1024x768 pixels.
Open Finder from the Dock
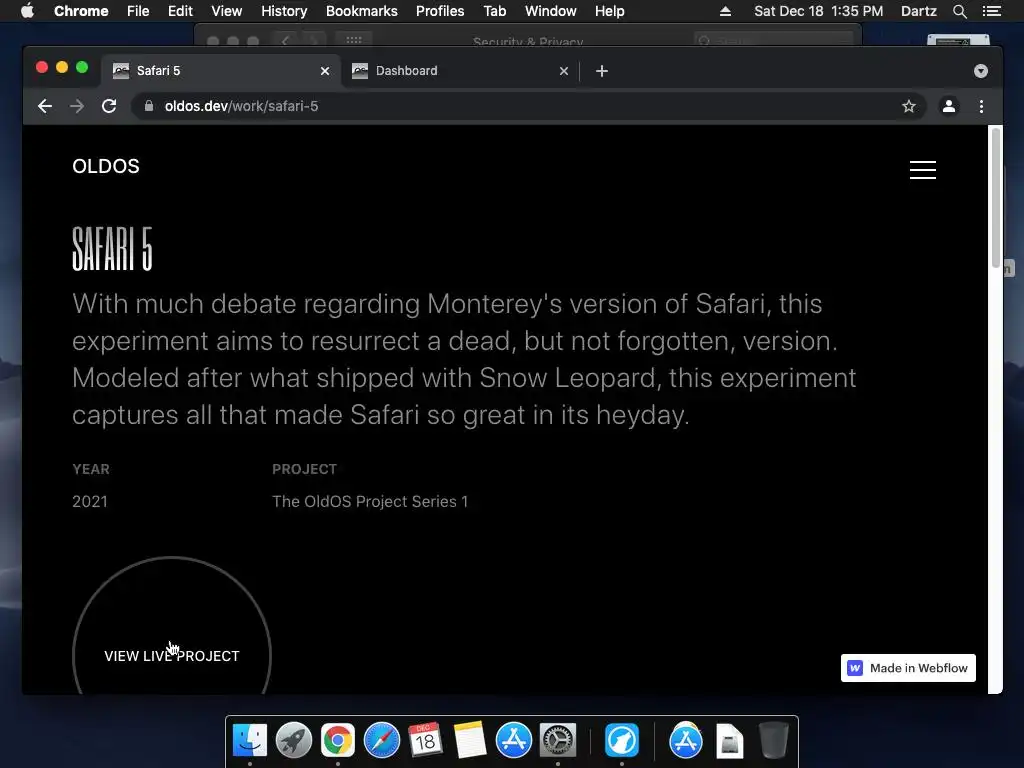click(x=250, y=740)
